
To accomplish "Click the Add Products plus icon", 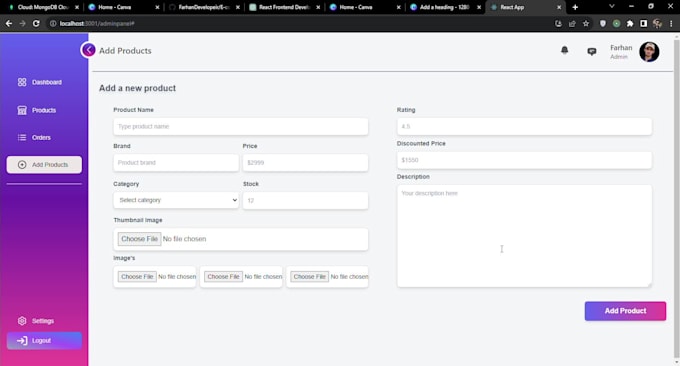I will (x=22, y=165).
